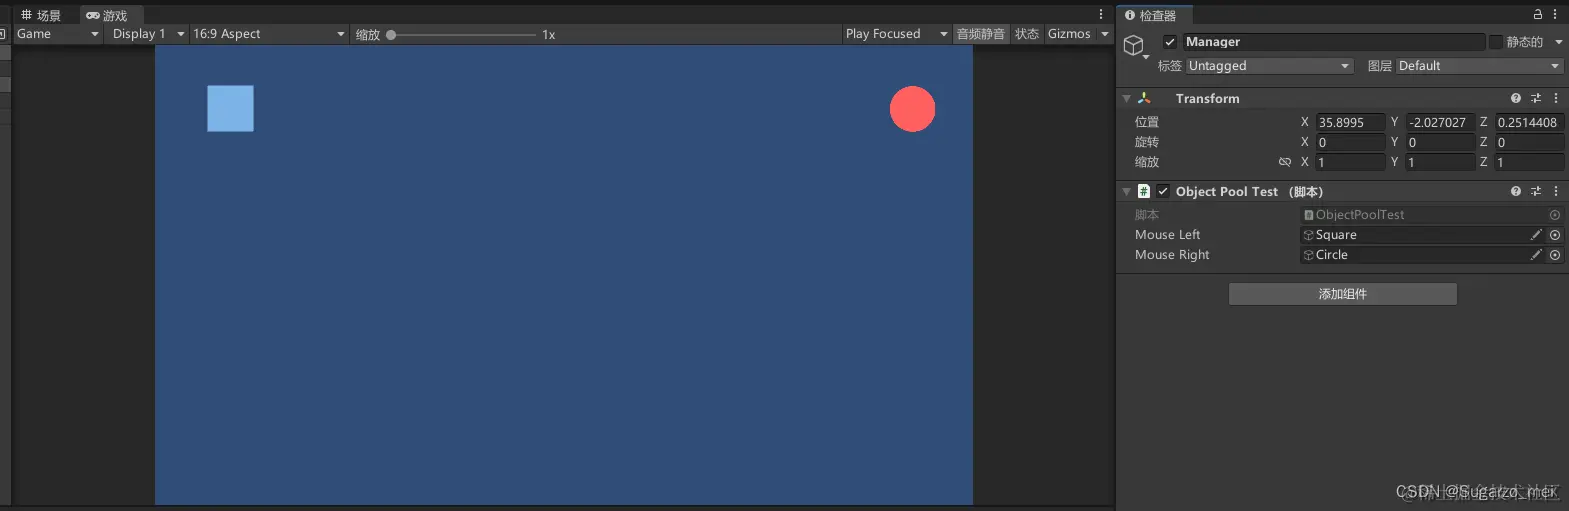
Task: Click the 缩放 scale X field
Action: pos(1350,162)
